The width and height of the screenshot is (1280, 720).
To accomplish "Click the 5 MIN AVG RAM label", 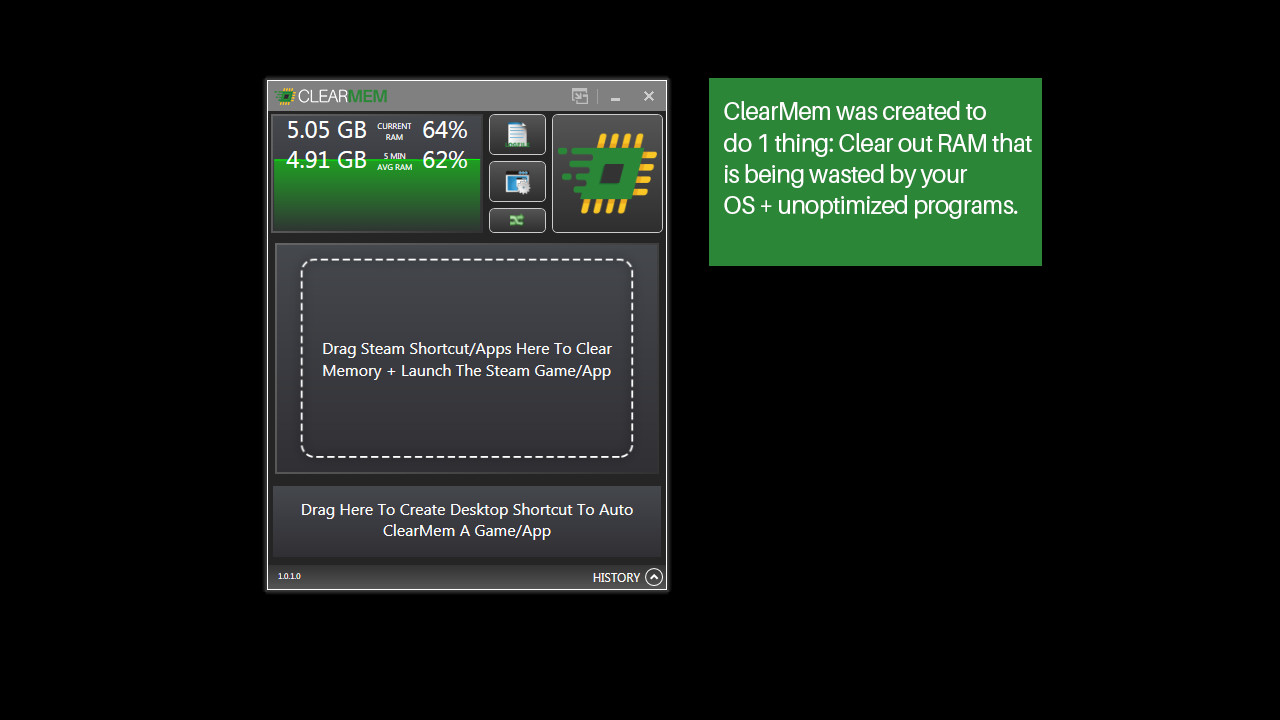I will 394,160.
